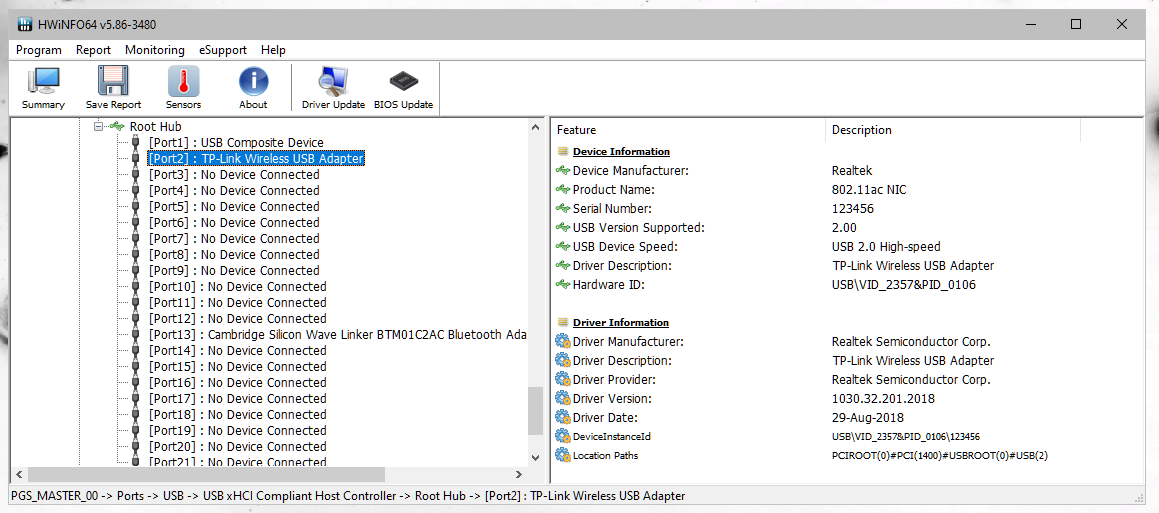The width and height of the screenshot is (1159, 513).
Task: Select Port3 No Device Connected
Action: coord(234,174)
